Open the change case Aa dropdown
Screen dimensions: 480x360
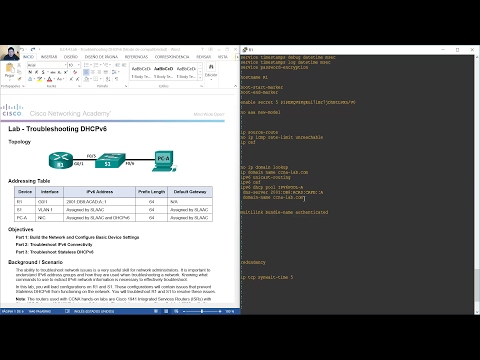click(x=60, y=79)
